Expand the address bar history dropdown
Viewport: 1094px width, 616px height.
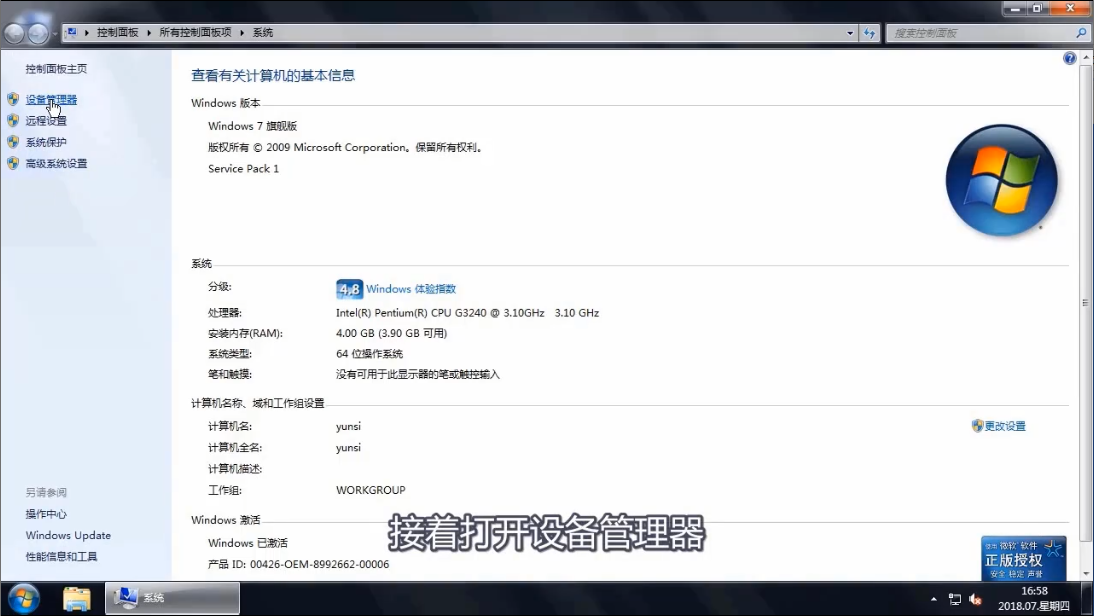[851, 33]
